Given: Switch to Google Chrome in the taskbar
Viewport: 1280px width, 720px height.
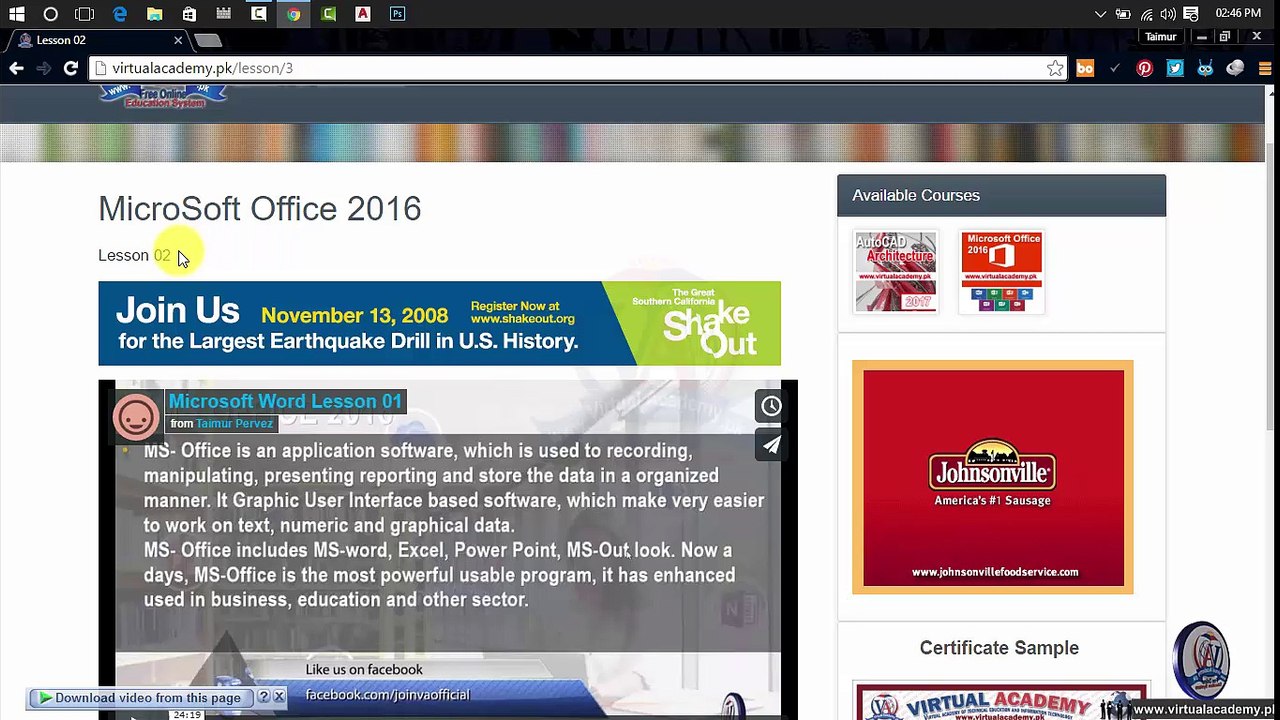Looking at the screenshot, I should pos(293,14).
